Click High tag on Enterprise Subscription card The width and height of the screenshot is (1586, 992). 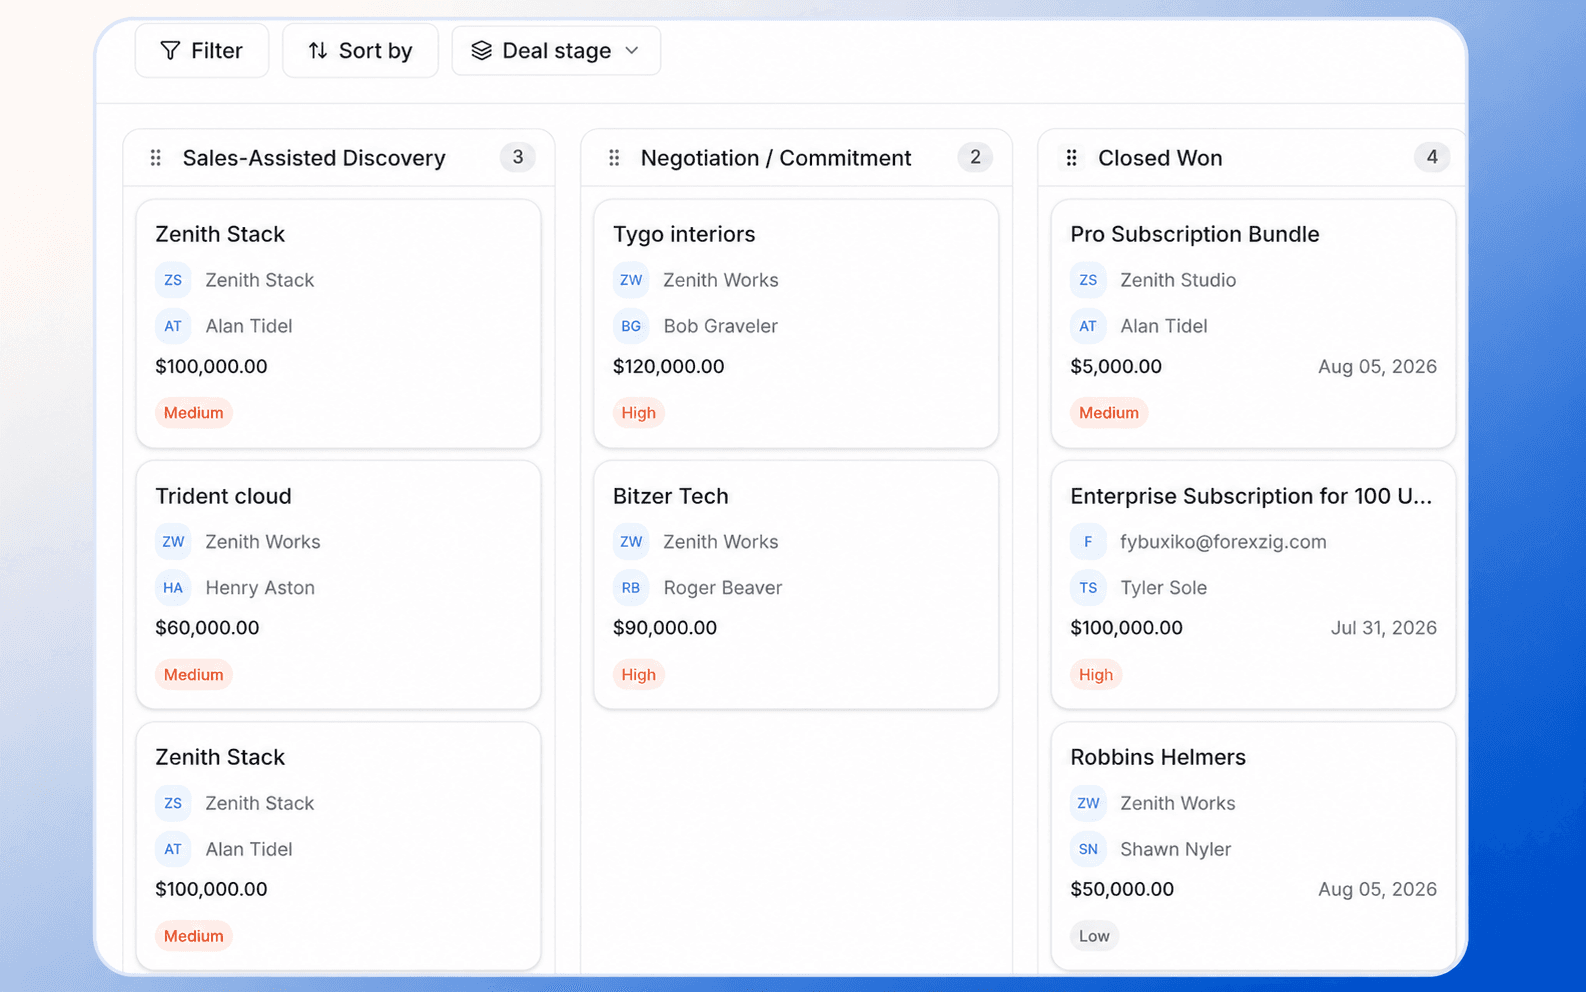[x=1096, y=675]
